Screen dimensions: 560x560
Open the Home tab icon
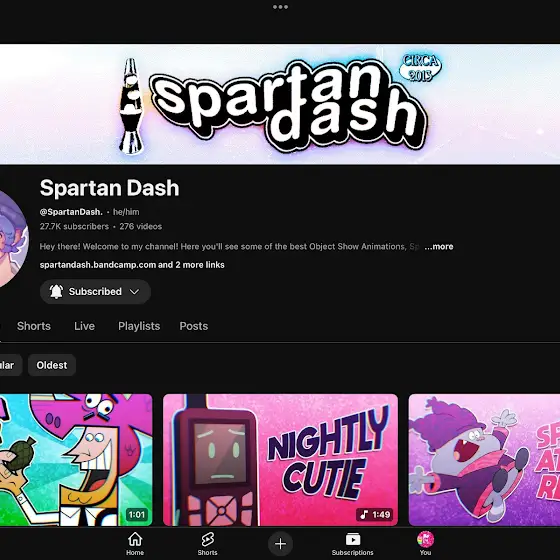coord(135,539)
